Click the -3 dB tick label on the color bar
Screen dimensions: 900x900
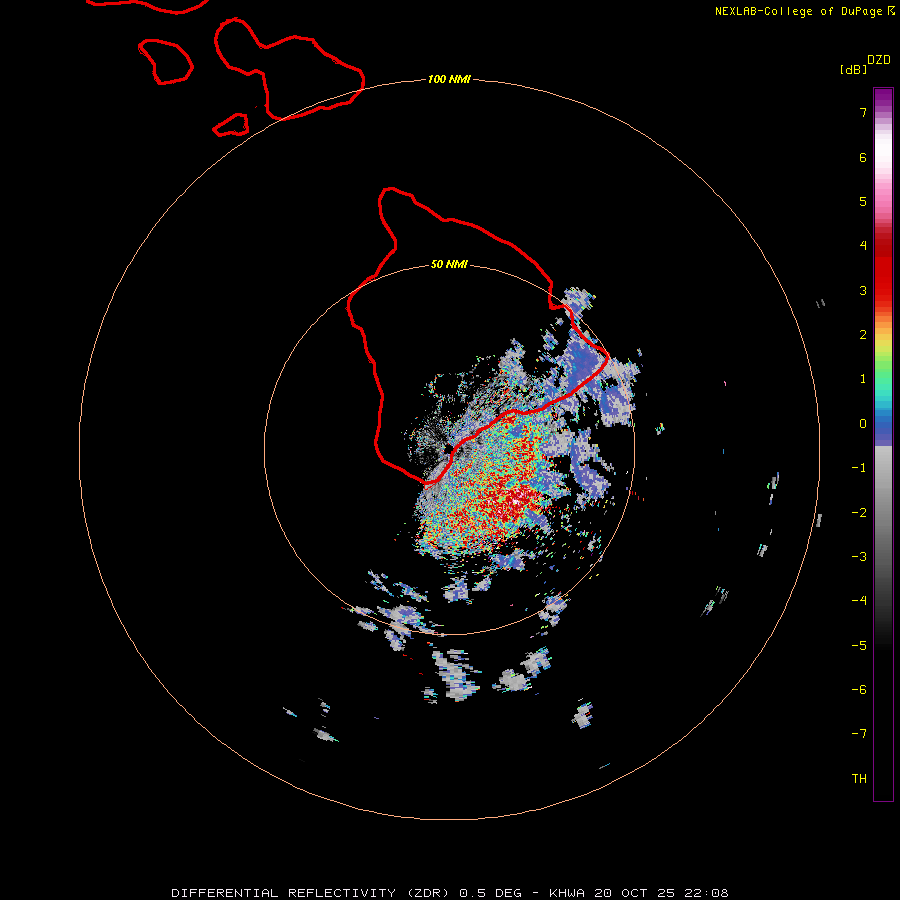coord(859,557)
